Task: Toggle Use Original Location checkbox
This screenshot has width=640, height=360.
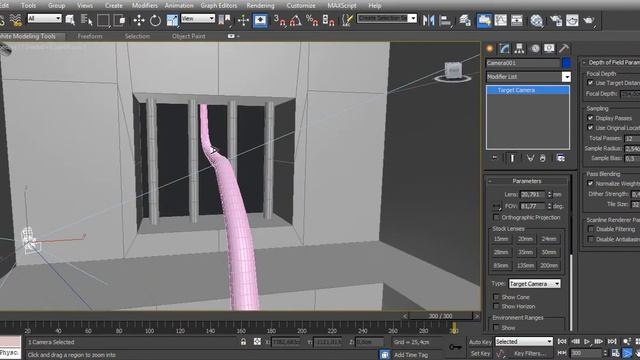Action: coord(590,128)
